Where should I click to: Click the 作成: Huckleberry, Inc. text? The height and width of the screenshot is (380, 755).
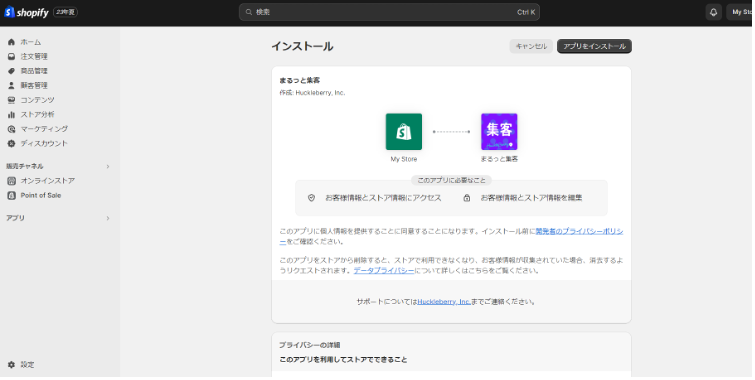click(x=312, y=92)
